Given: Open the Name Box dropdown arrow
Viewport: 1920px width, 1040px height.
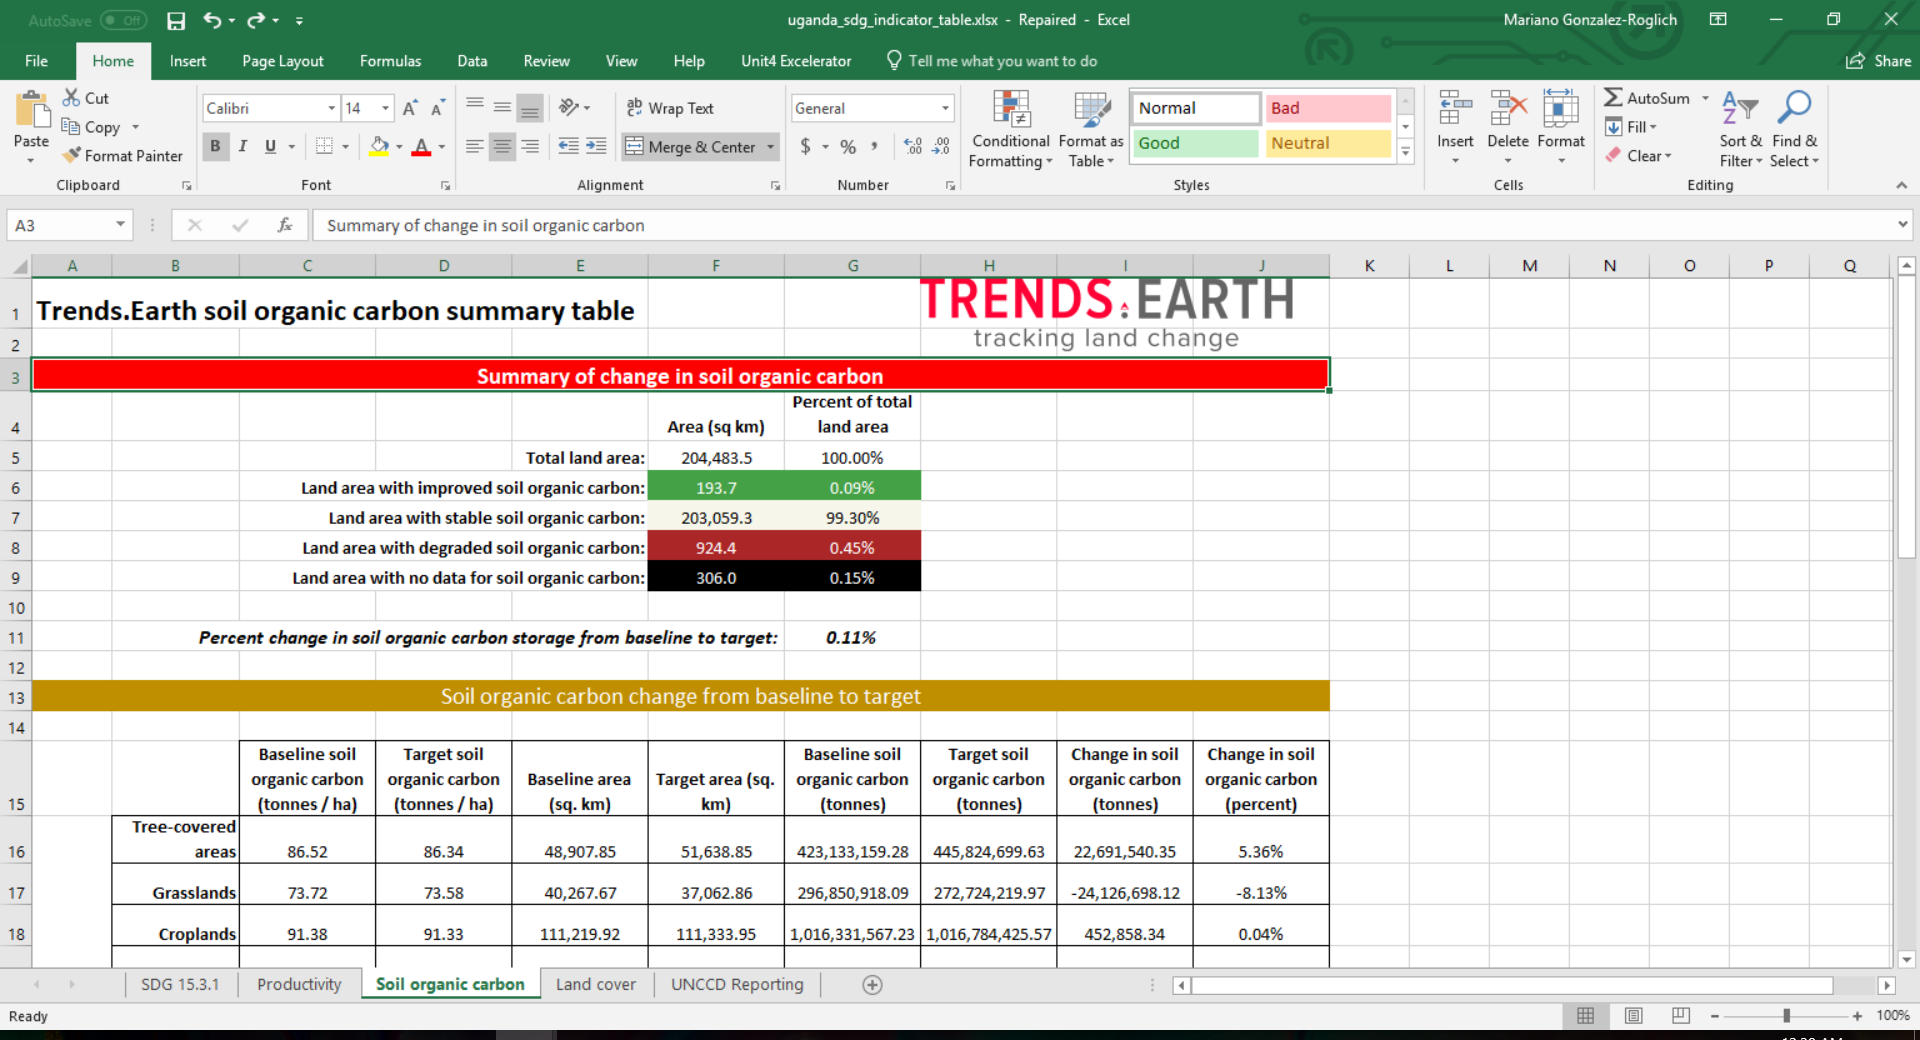Looking at the screenshot, I should click(x=120, y=225).
